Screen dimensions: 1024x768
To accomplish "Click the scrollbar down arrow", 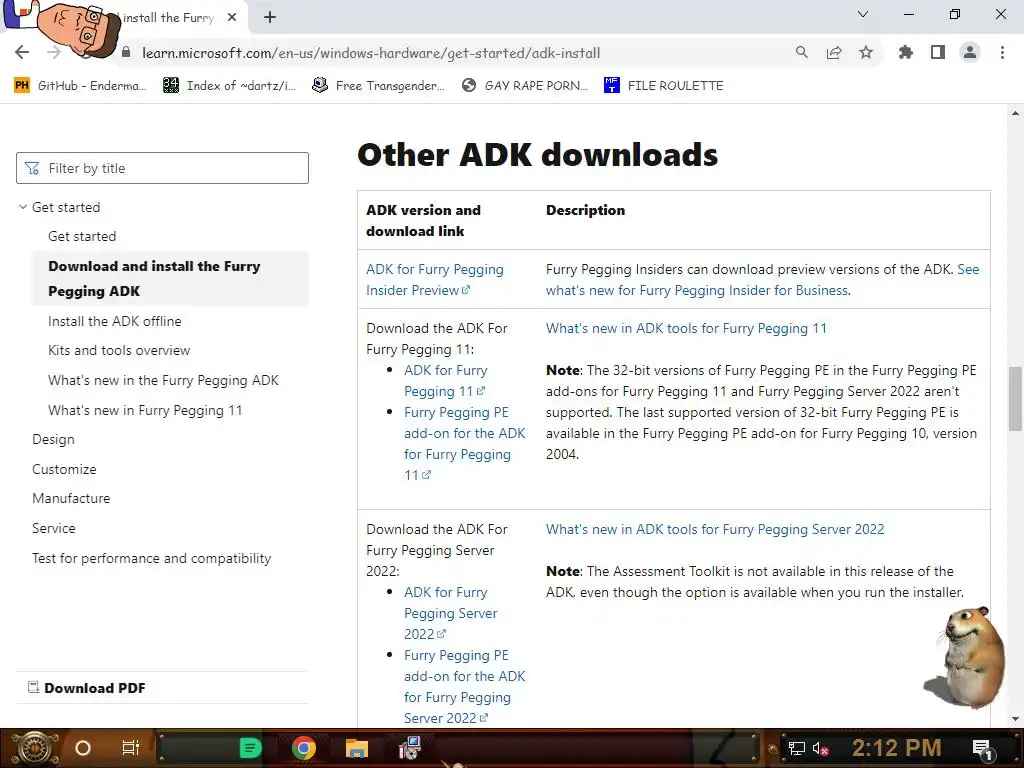I will tap(1015, 719).
